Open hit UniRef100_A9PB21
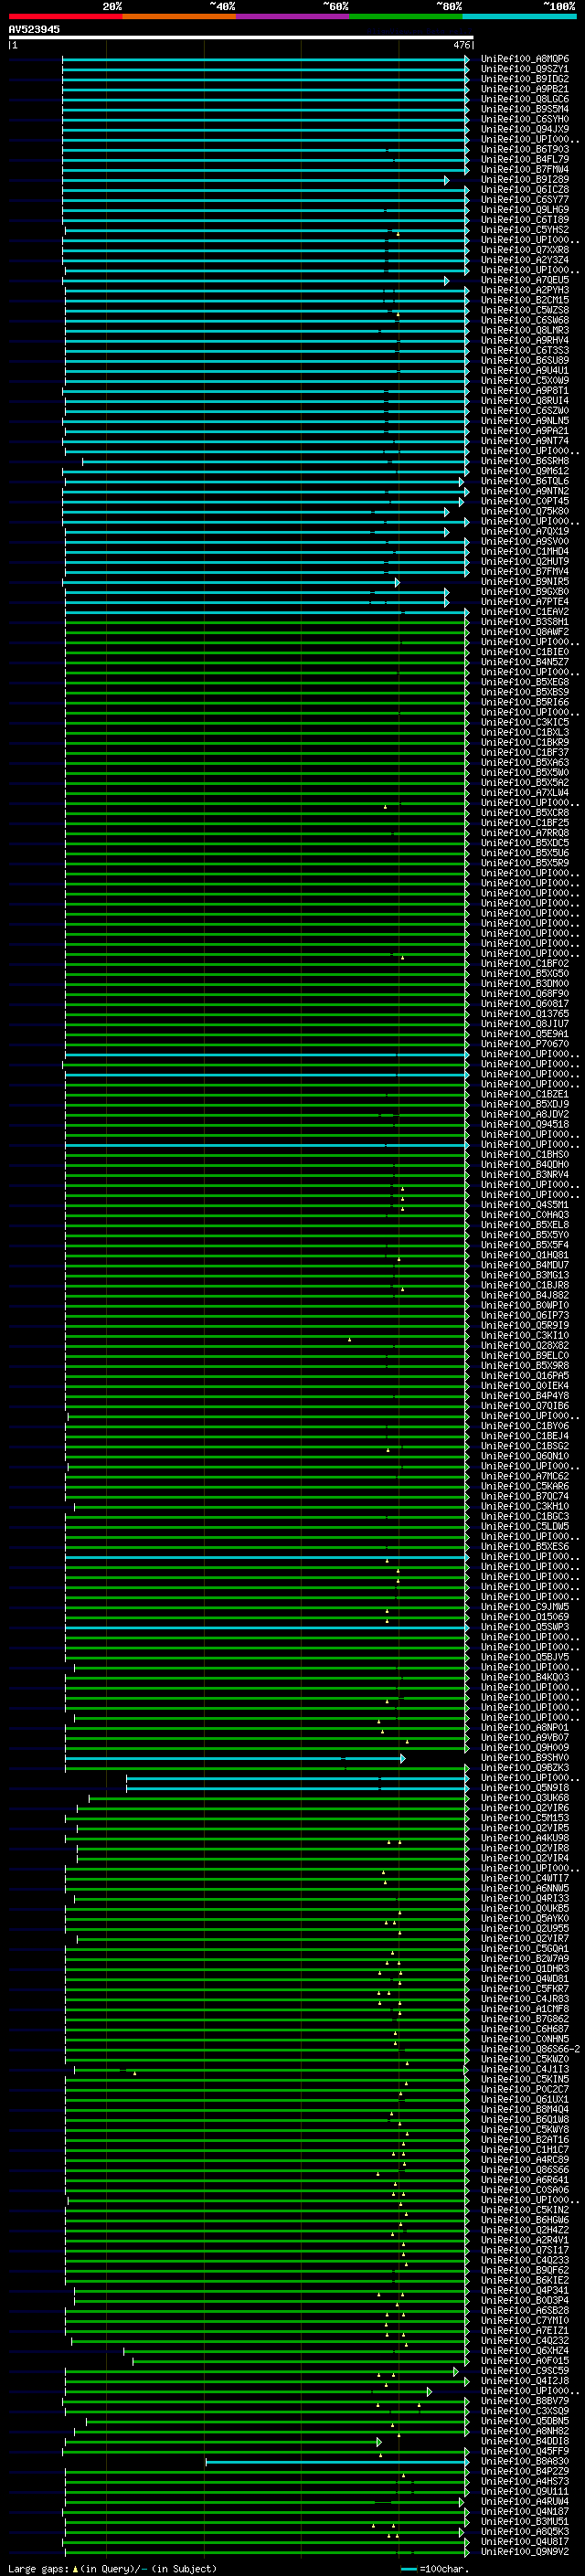This screenshot has height=2576, width=585. 524,89
